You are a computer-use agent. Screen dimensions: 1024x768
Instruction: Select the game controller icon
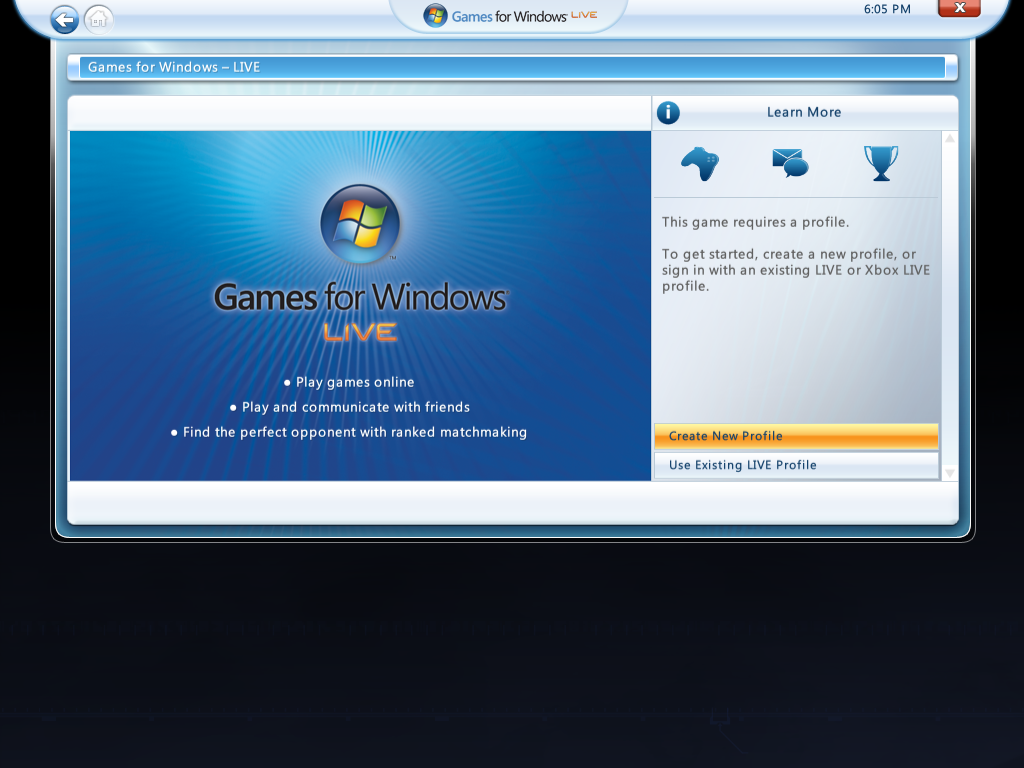(x=700, y=163)
